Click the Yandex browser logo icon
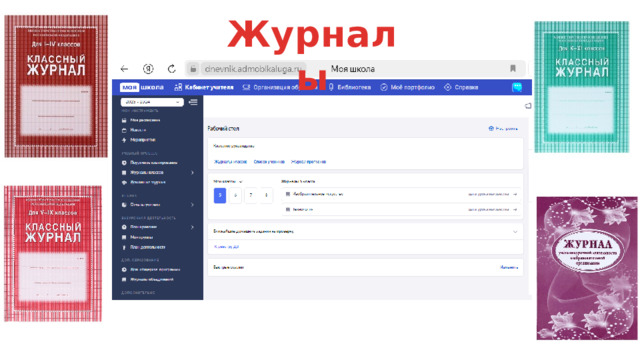 tap(148, 69)
